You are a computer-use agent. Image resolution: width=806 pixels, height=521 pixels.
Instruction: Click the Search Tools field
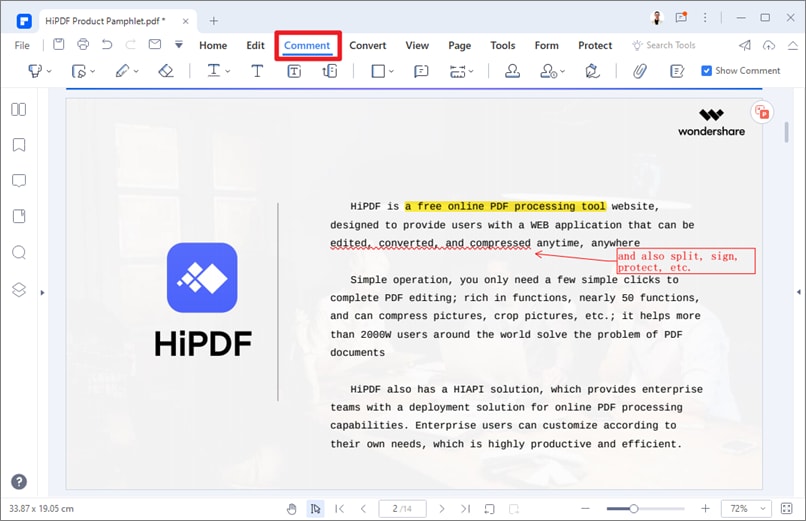664,45
